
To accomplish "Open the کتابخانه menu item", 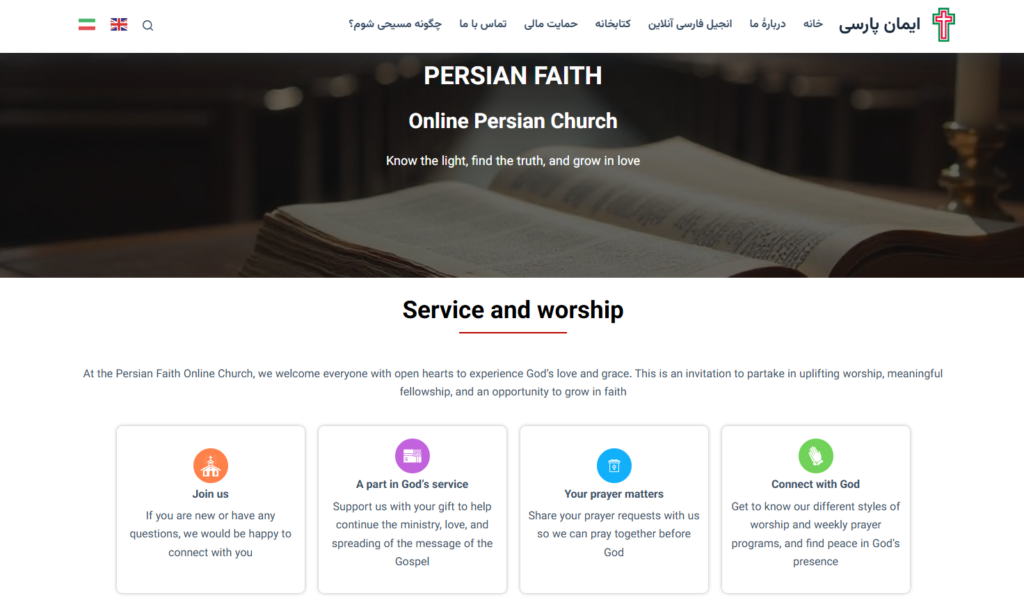I will [x=613, y=24].
